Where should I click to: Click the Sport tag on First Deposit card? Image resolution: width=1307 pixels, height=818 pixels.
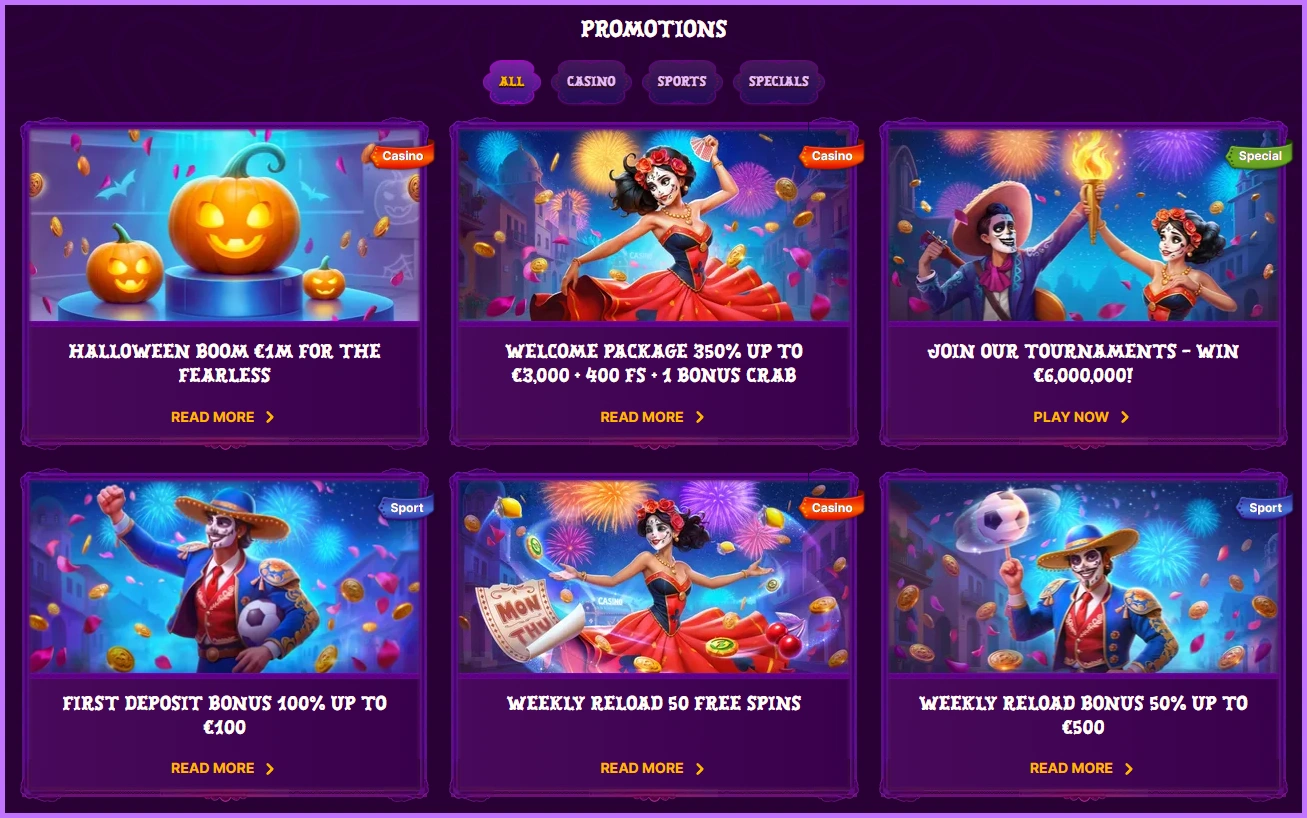point(406,508)
